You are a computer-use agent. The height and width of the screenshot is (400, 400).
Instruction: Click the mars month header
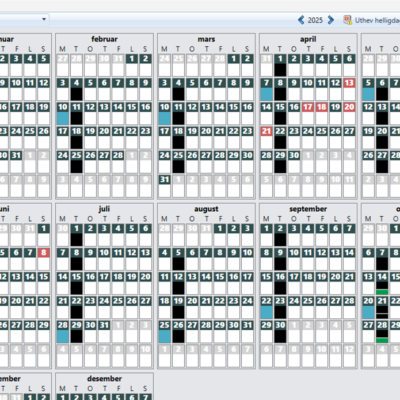pos(206,39)
